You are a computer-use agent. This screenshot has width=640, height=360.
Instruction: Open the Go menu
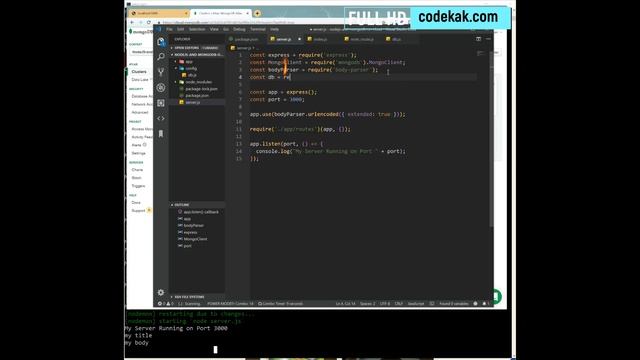(226, 29)
